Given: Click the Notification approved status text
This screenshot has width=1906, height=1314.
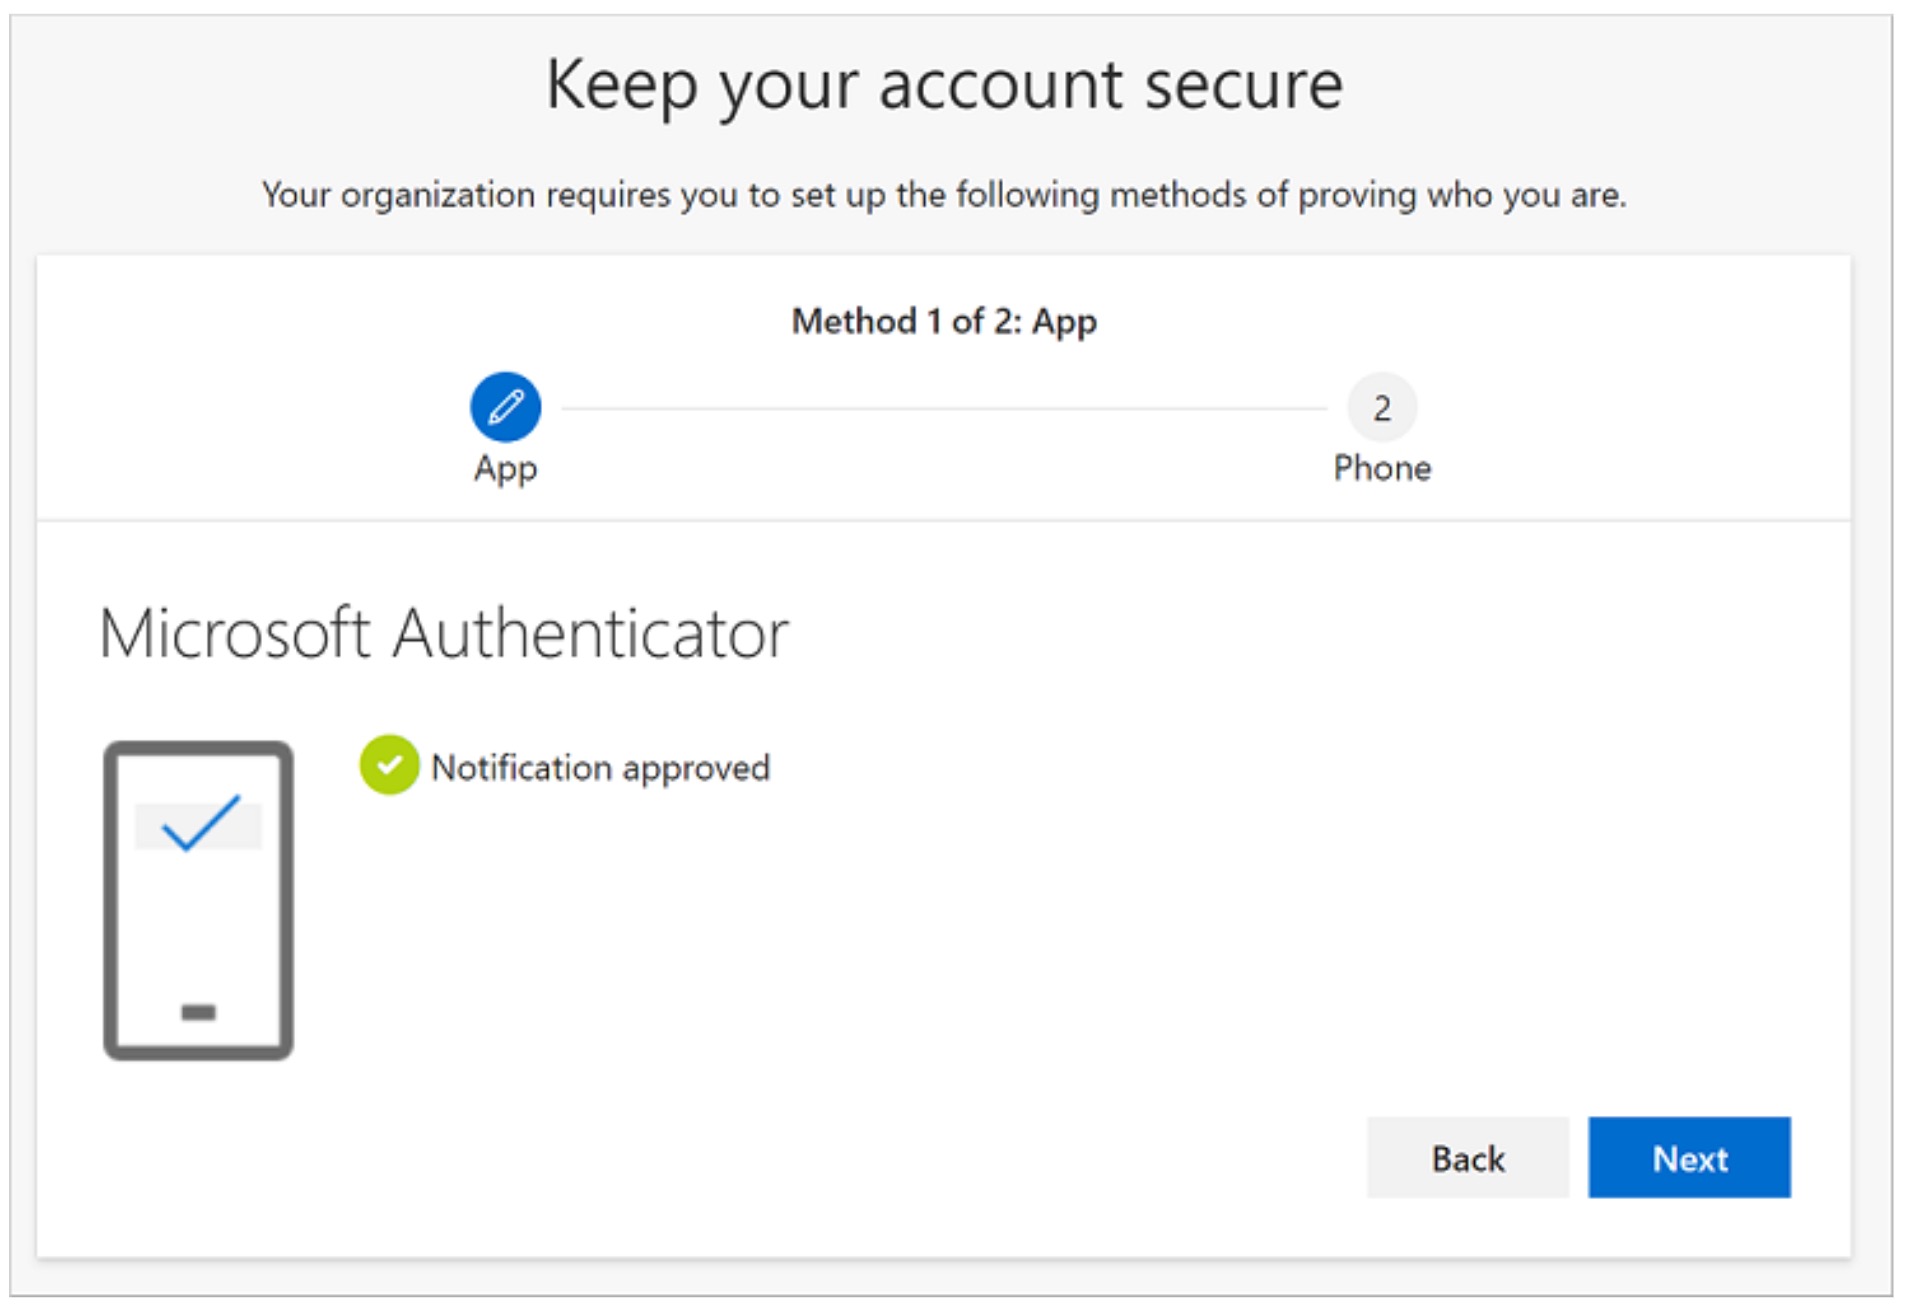Looking at the screenshot, I should 599,767.
